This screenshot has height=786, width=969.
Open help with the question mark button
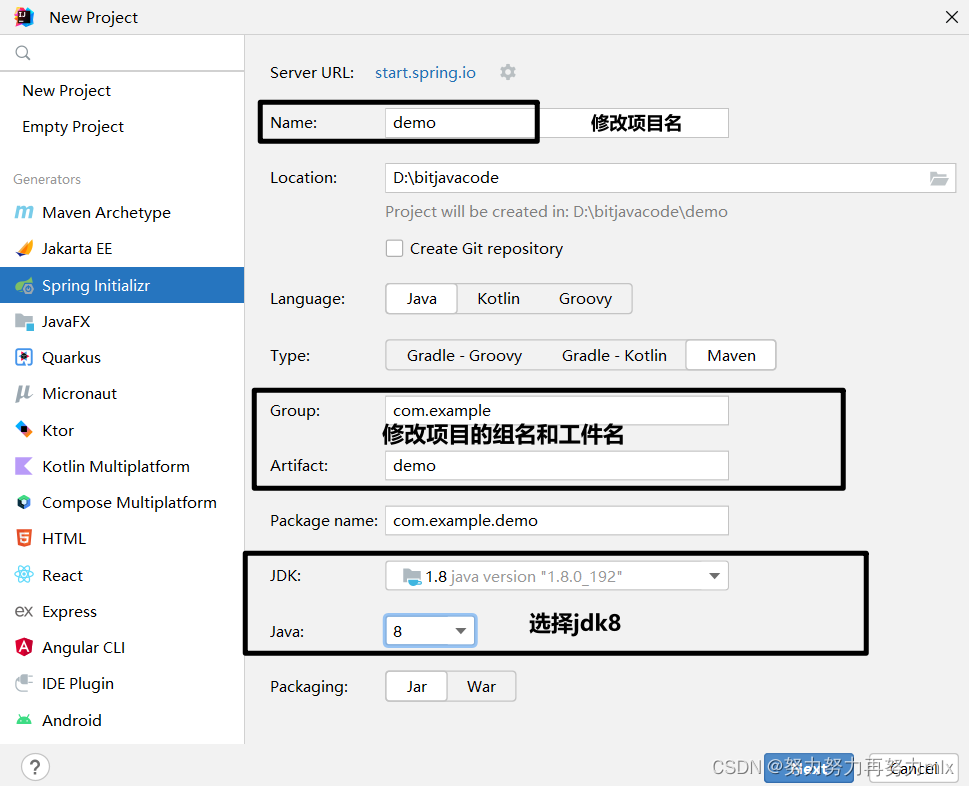35,767
